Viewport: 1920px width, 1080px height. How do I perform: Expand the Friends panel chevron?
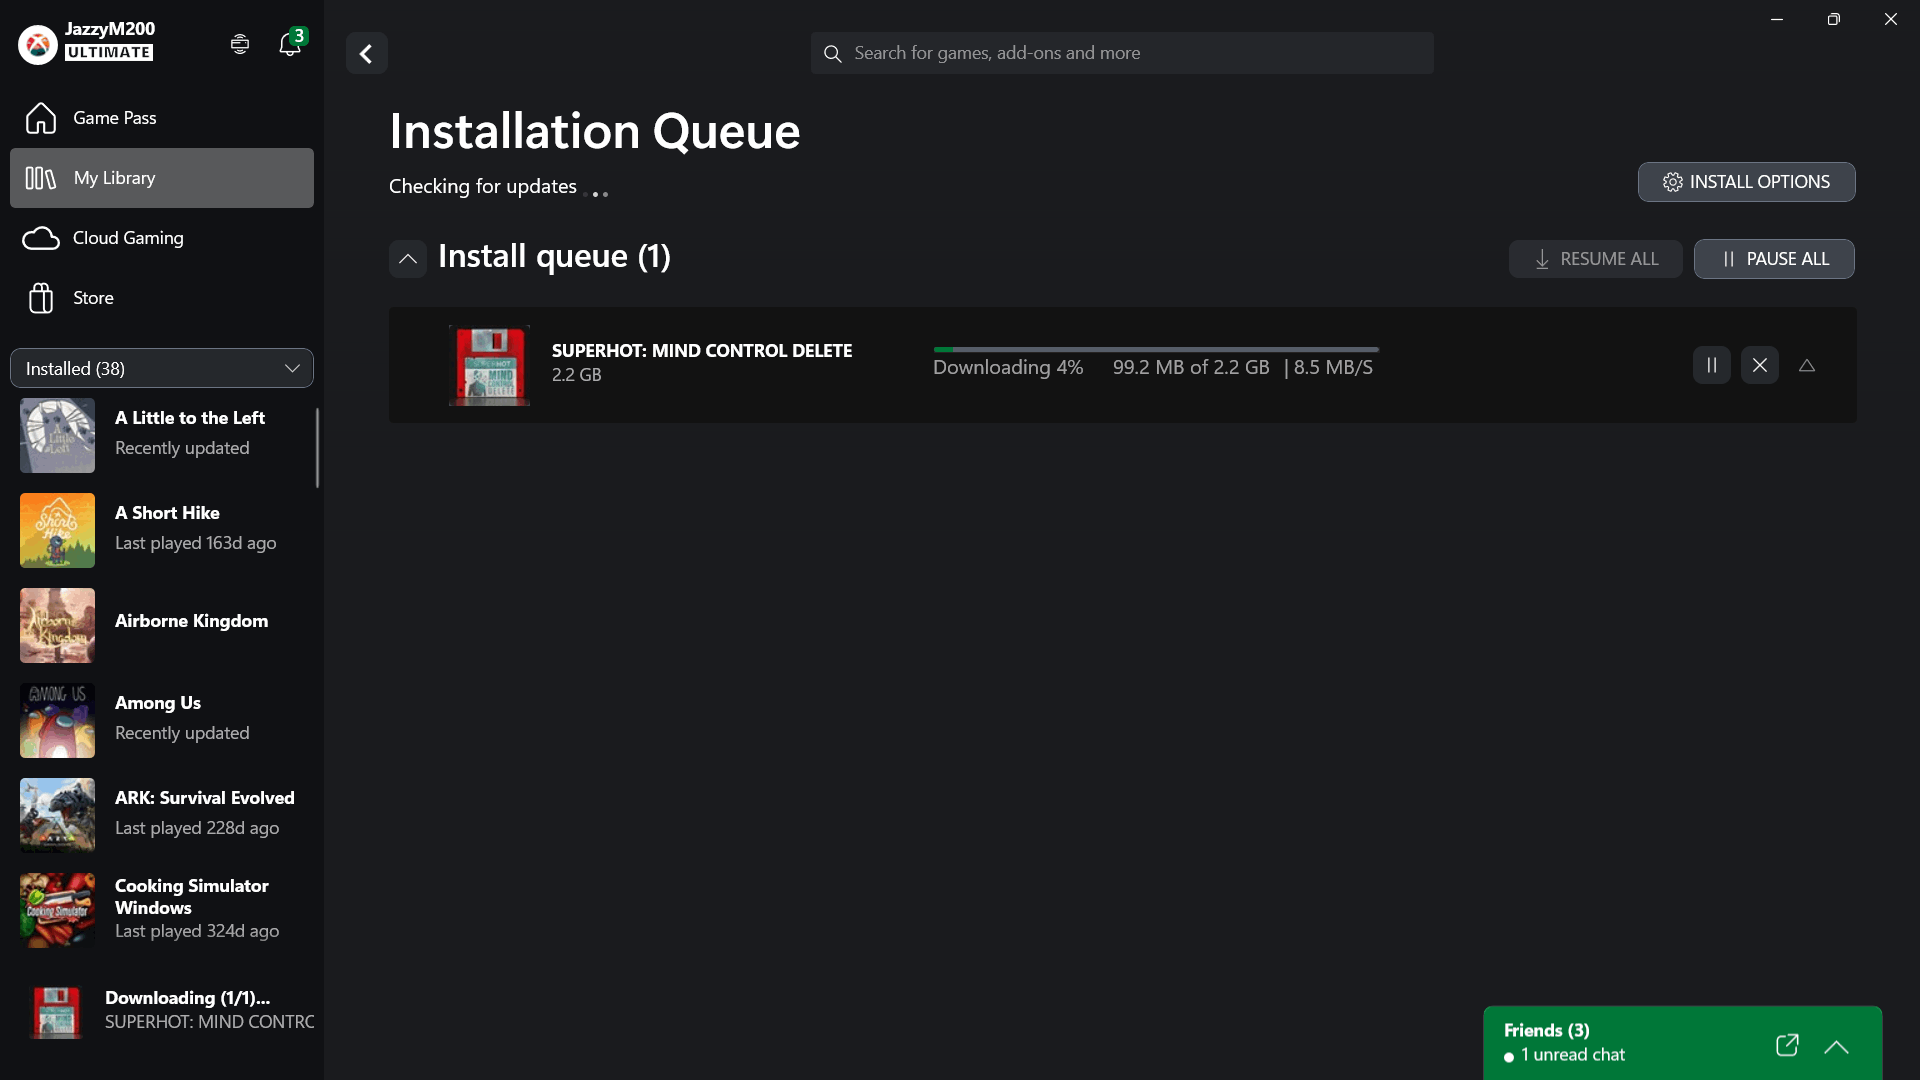click(1835, 1047)
